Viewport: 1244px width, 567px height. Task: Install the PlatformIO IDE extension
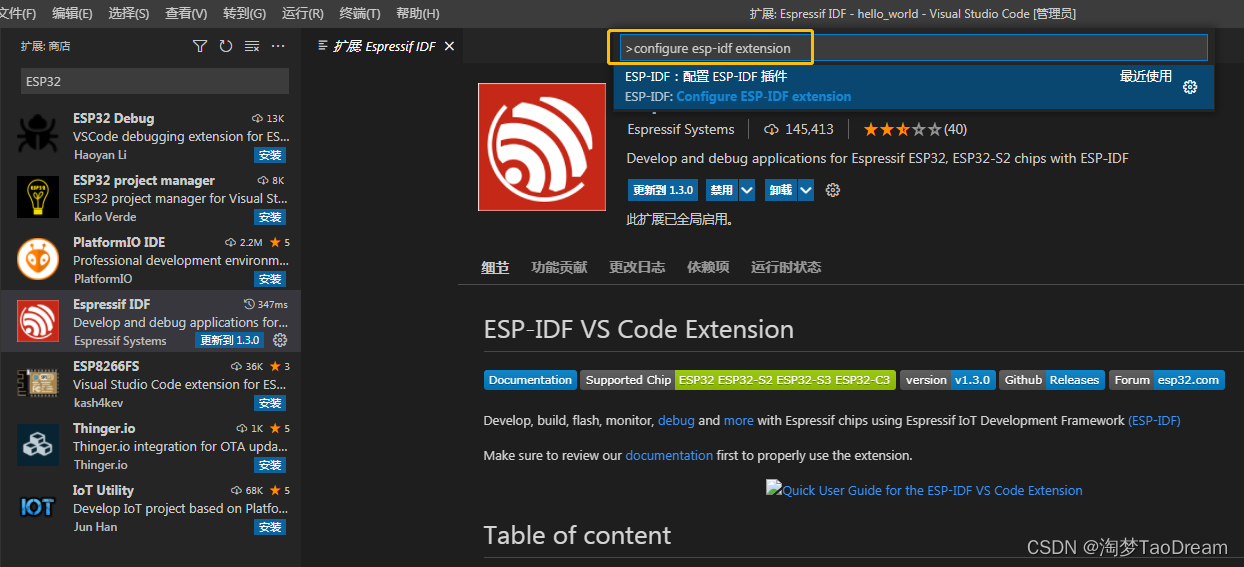(x=270, y=279)
